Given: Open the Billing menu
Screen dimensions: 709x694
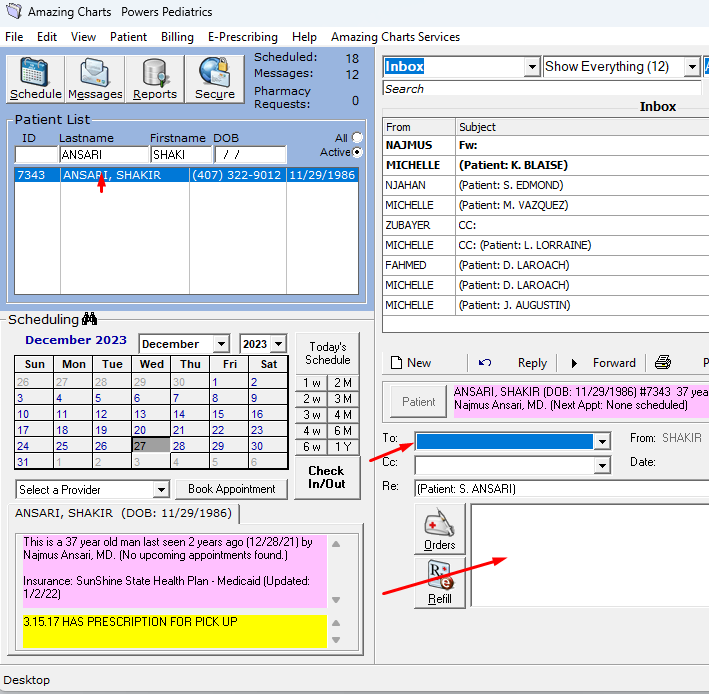Looking at the screenshot, I should coord(177,37).
